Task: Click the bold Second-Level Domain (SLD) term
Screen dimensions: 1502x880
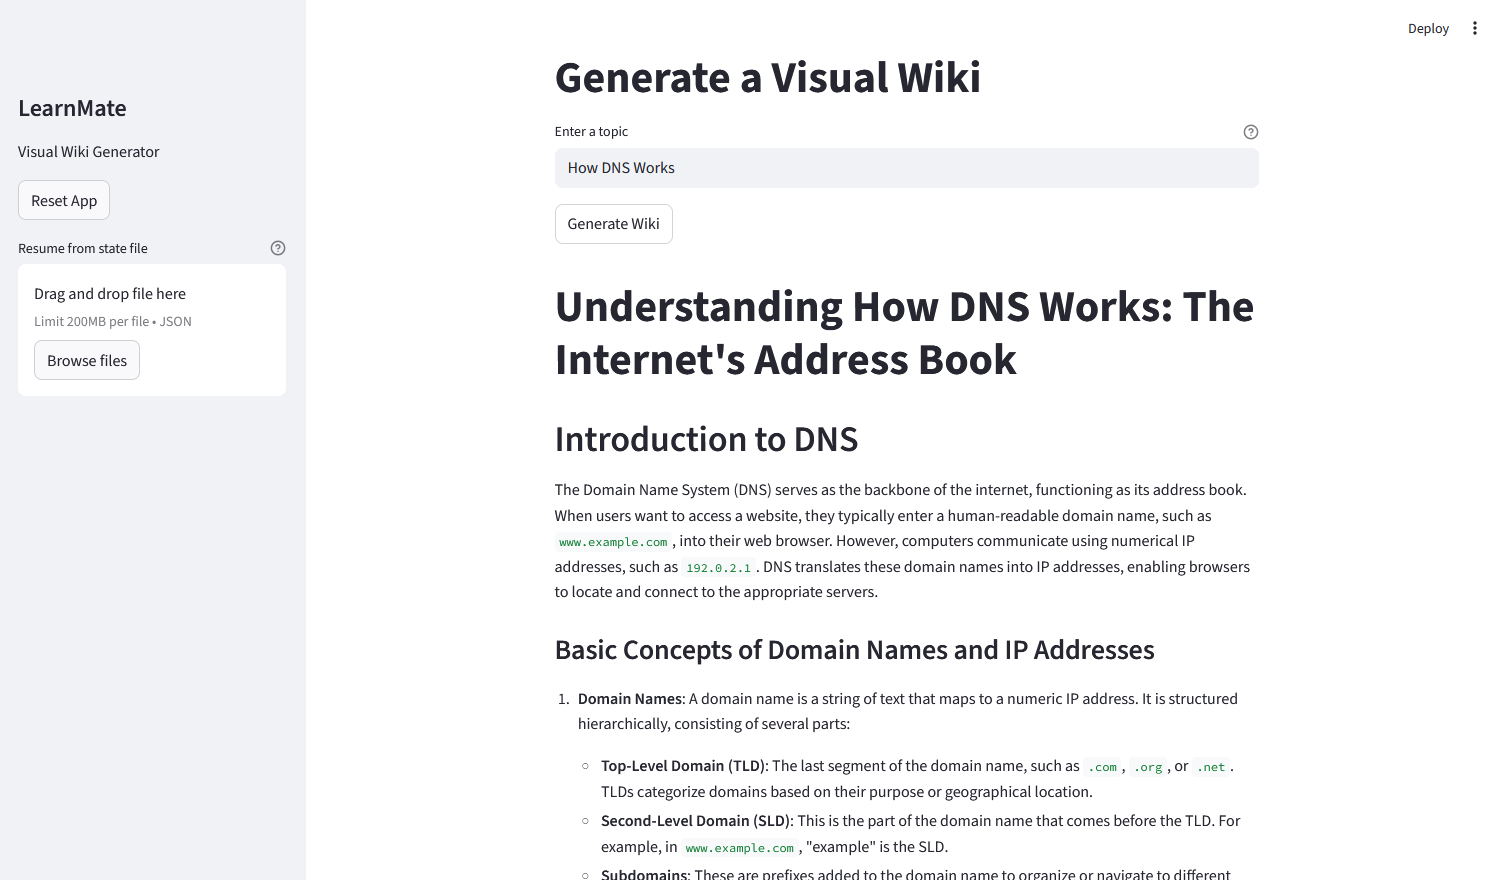Action: click(x=695, y=821)
